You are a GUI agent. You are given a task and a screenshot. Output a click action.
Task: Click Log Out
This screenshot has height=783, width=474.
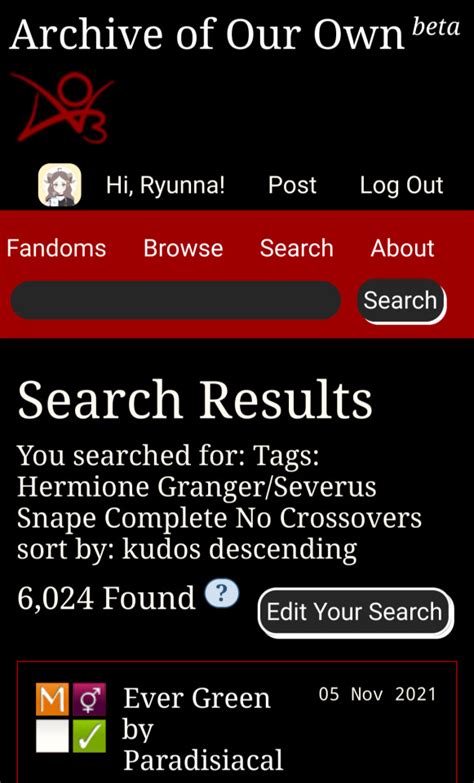(x=402, y=185)
